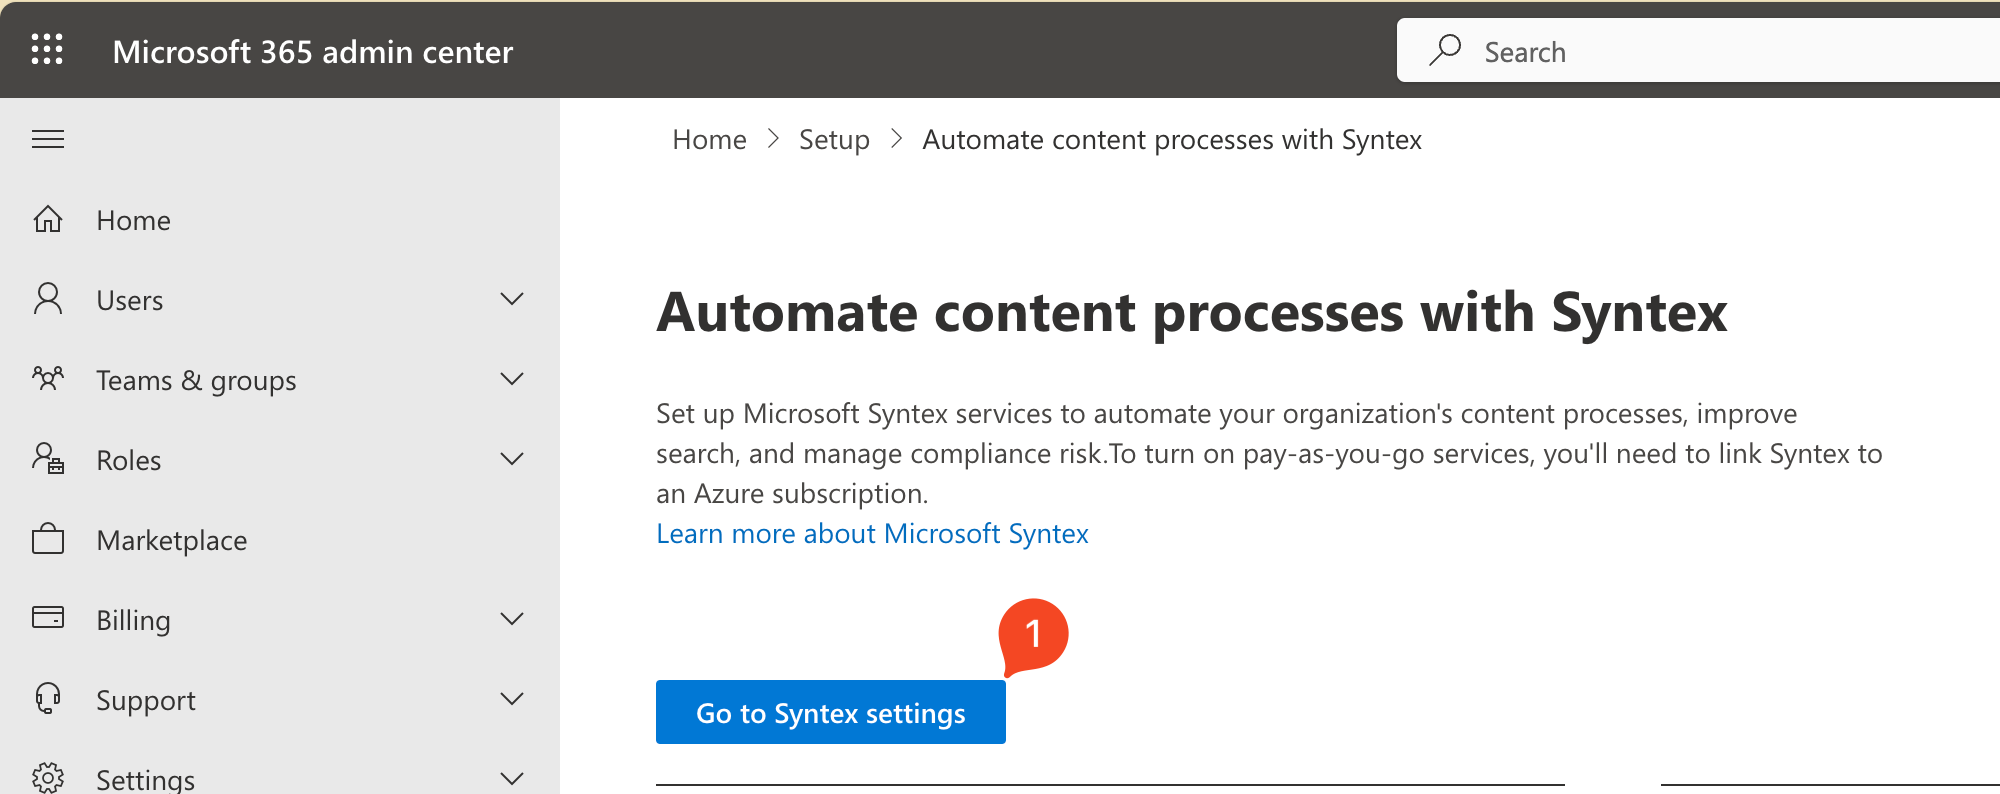Click the Teams & groups people icon
Screen dimensions: 2000x794
(48, 379)
